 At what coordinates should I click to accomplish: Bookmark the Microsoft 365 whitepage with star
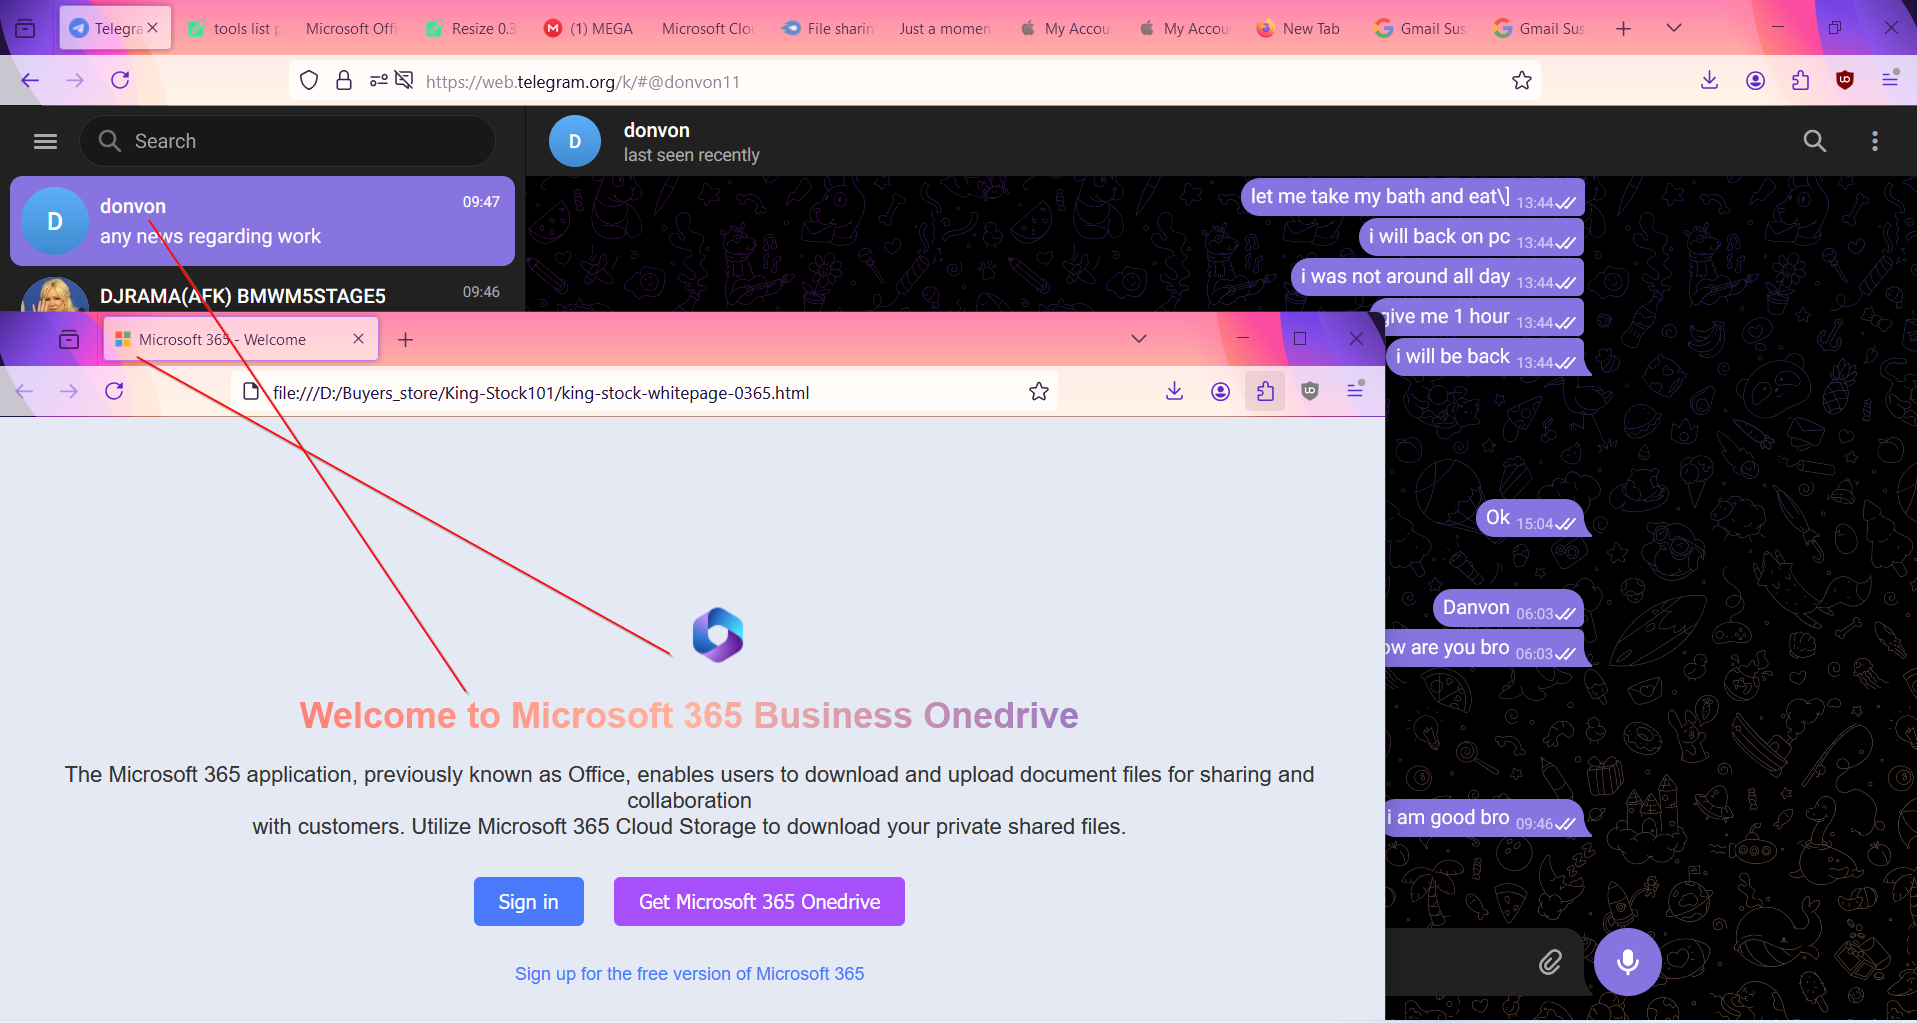(1039, 392)
